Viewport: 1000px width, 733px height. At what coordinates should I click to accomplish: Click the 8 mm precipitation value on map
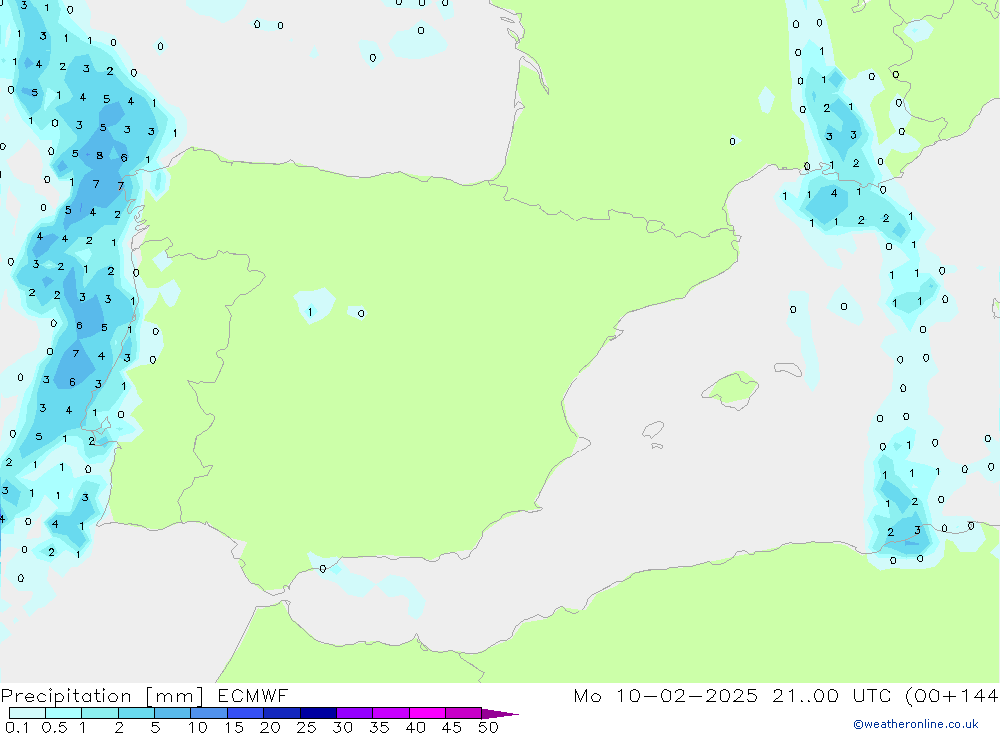pyautogui.click(x=99, y=155)
